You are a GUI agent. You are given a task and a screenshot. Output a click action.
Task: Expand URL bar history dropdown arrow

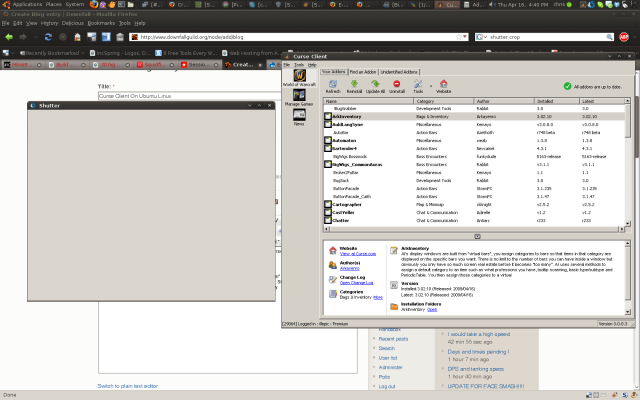[464, 37]
